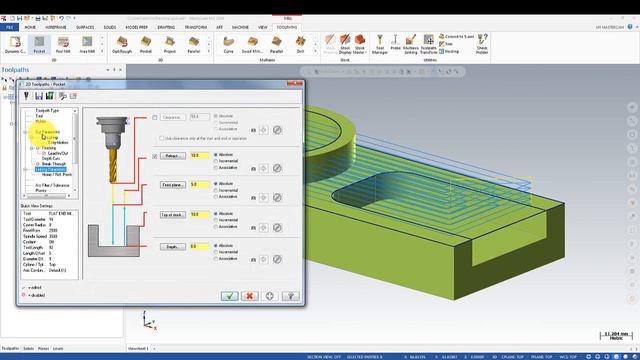Click the save parameters icon in dialog toolbar
This screenshot has width=640, height=360.
coord(39,96)
